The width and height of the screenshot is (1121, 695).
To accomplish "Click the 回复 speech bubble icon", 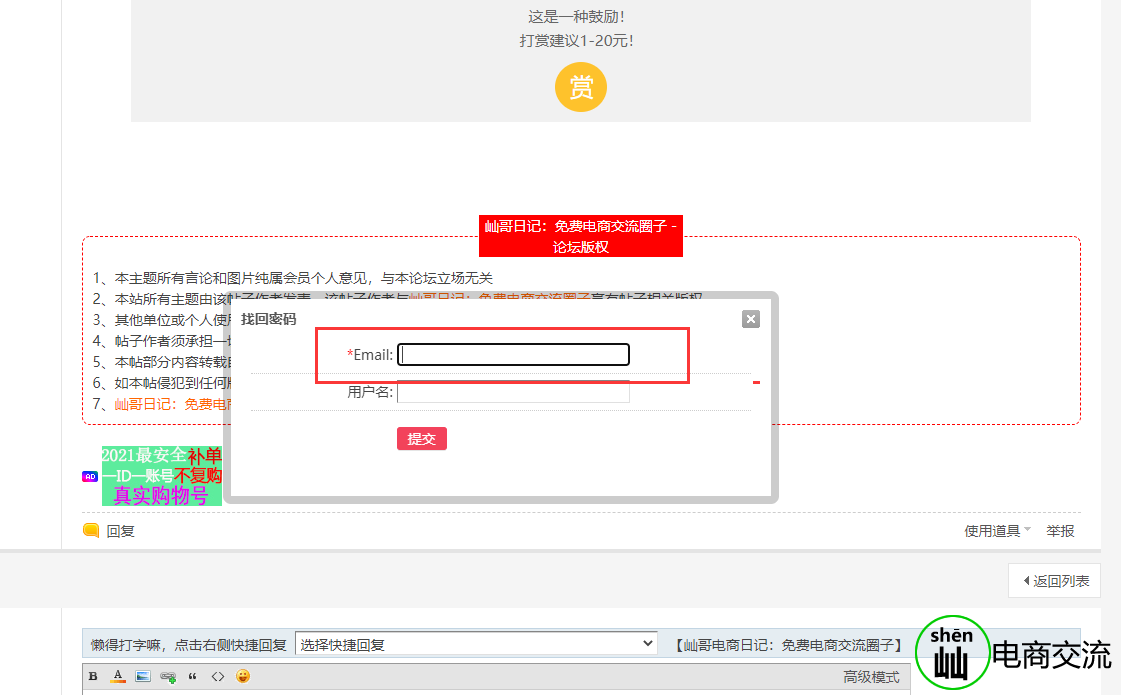I will click(91, 531).
